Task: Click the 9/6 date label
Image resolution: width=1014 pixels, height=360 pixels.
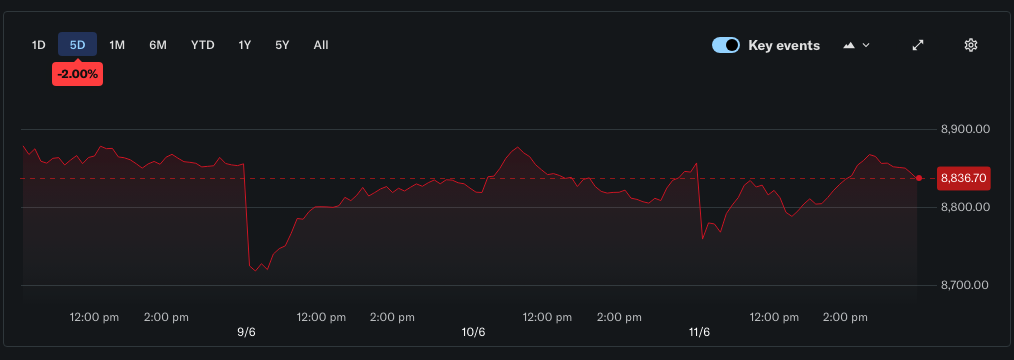Action: 246,332
